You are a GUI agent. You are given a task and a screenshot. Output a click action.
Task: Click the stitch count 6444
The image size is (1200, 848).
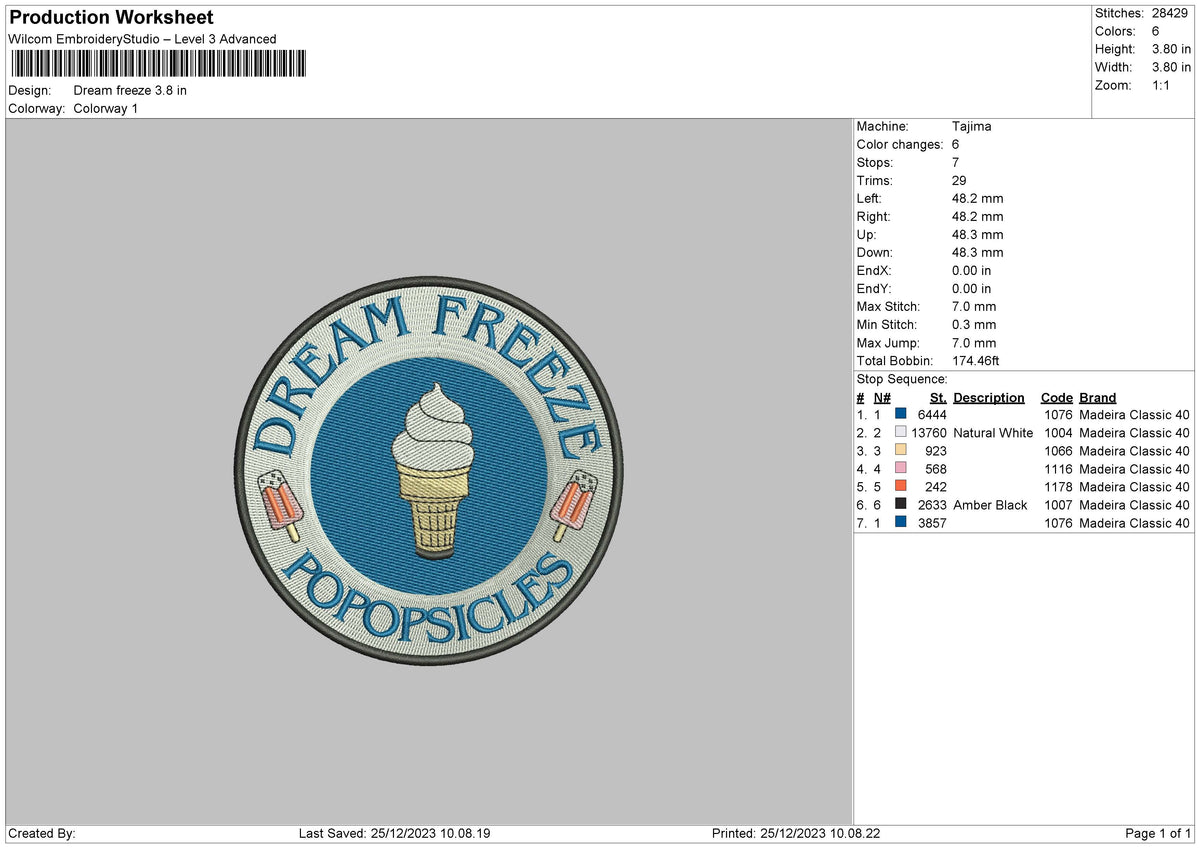pyautogui.click(x=932, y=415)
